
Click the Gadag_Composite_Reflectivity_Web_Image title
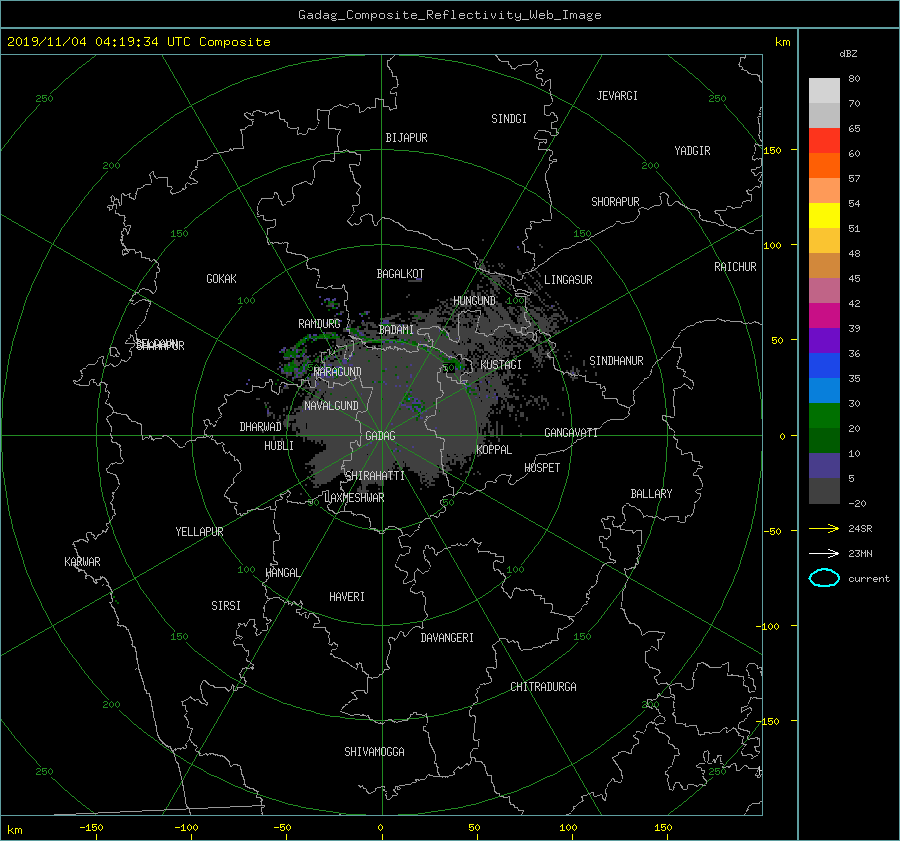(449, 15)
